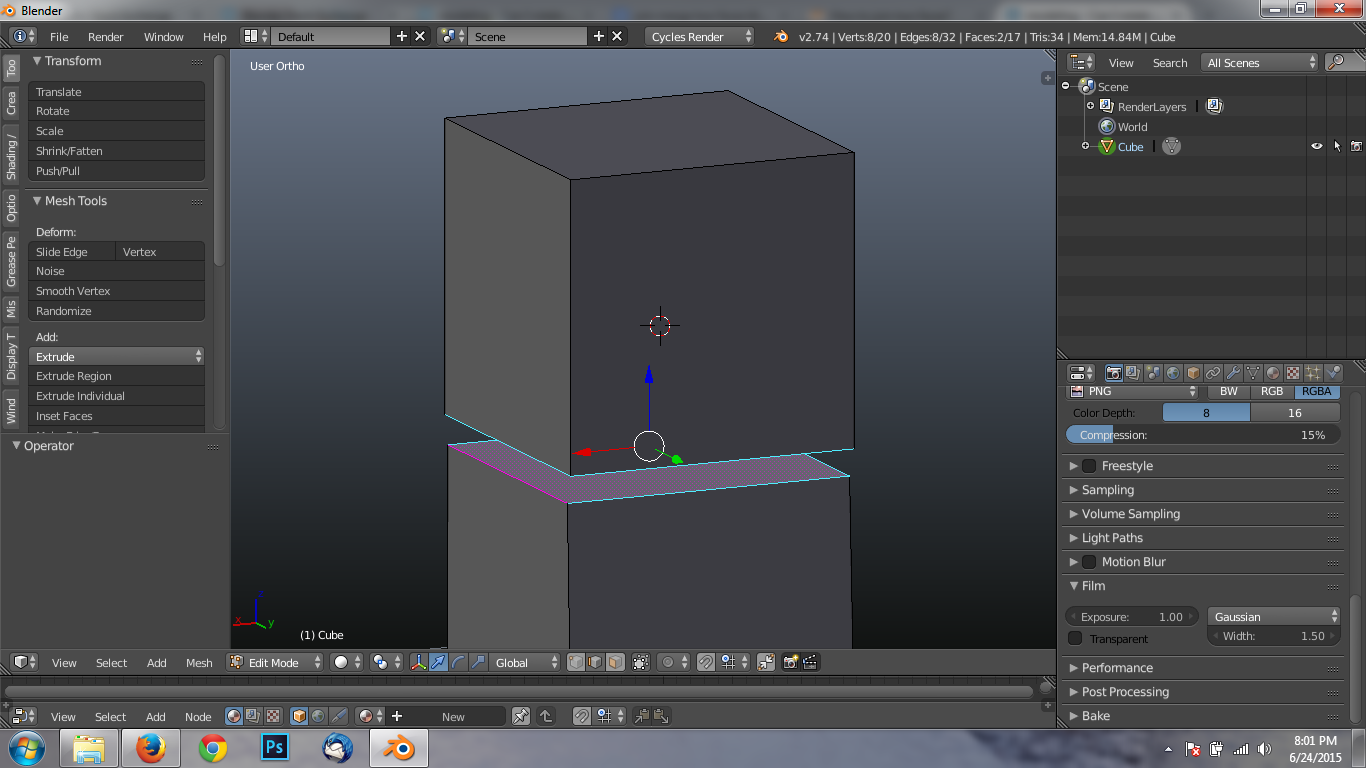
Task: Open the Global transform orientation dropdown
Action: (525, 662)
